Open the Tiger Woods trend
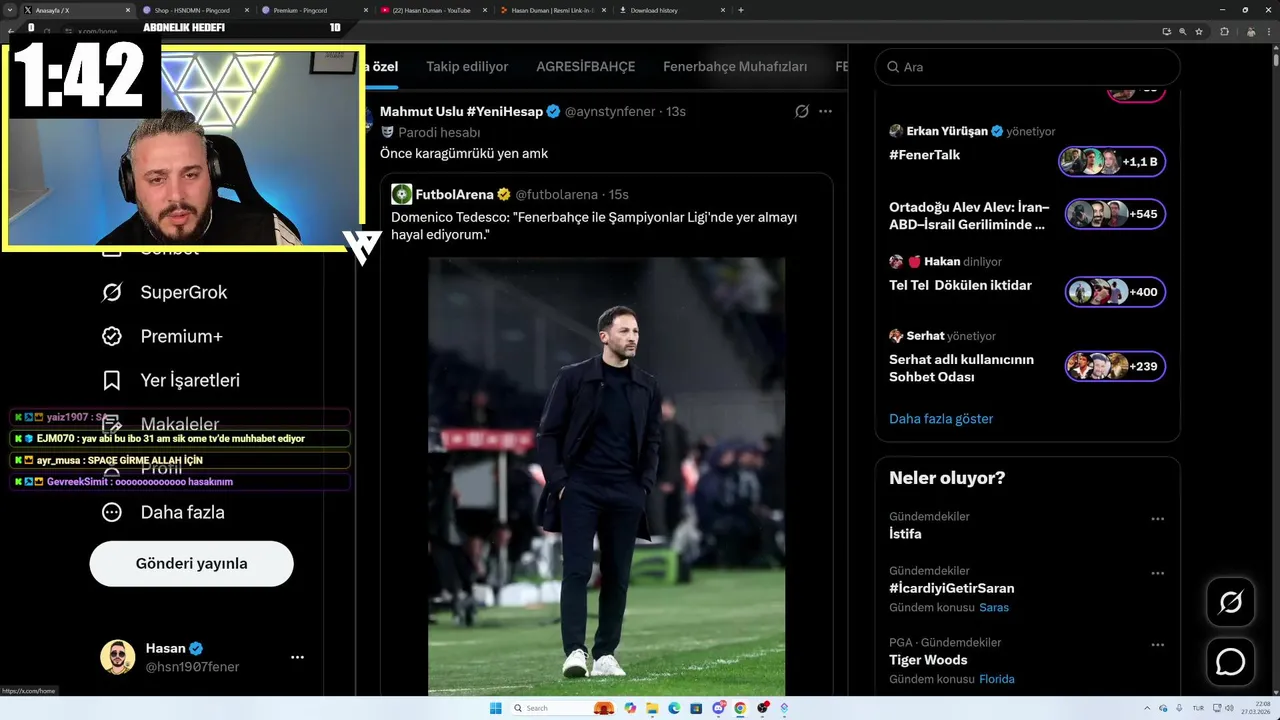Image resolution: width=1280 pixels, height=720 pixels. (928, 660)
